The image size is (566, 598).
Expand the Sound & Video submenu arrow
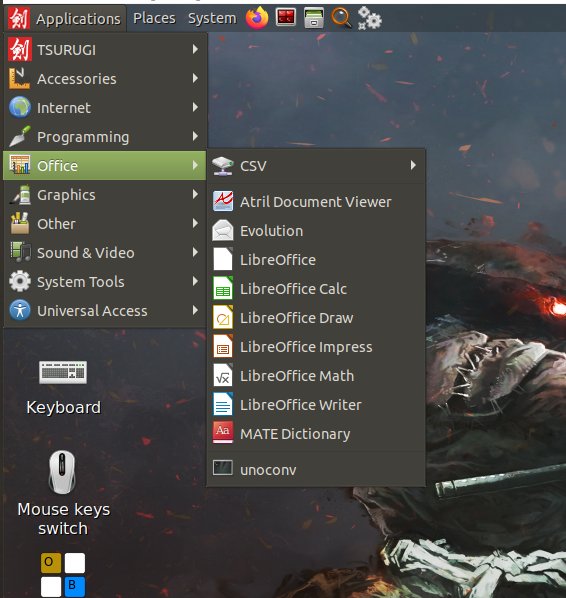[x=195, y=252]
